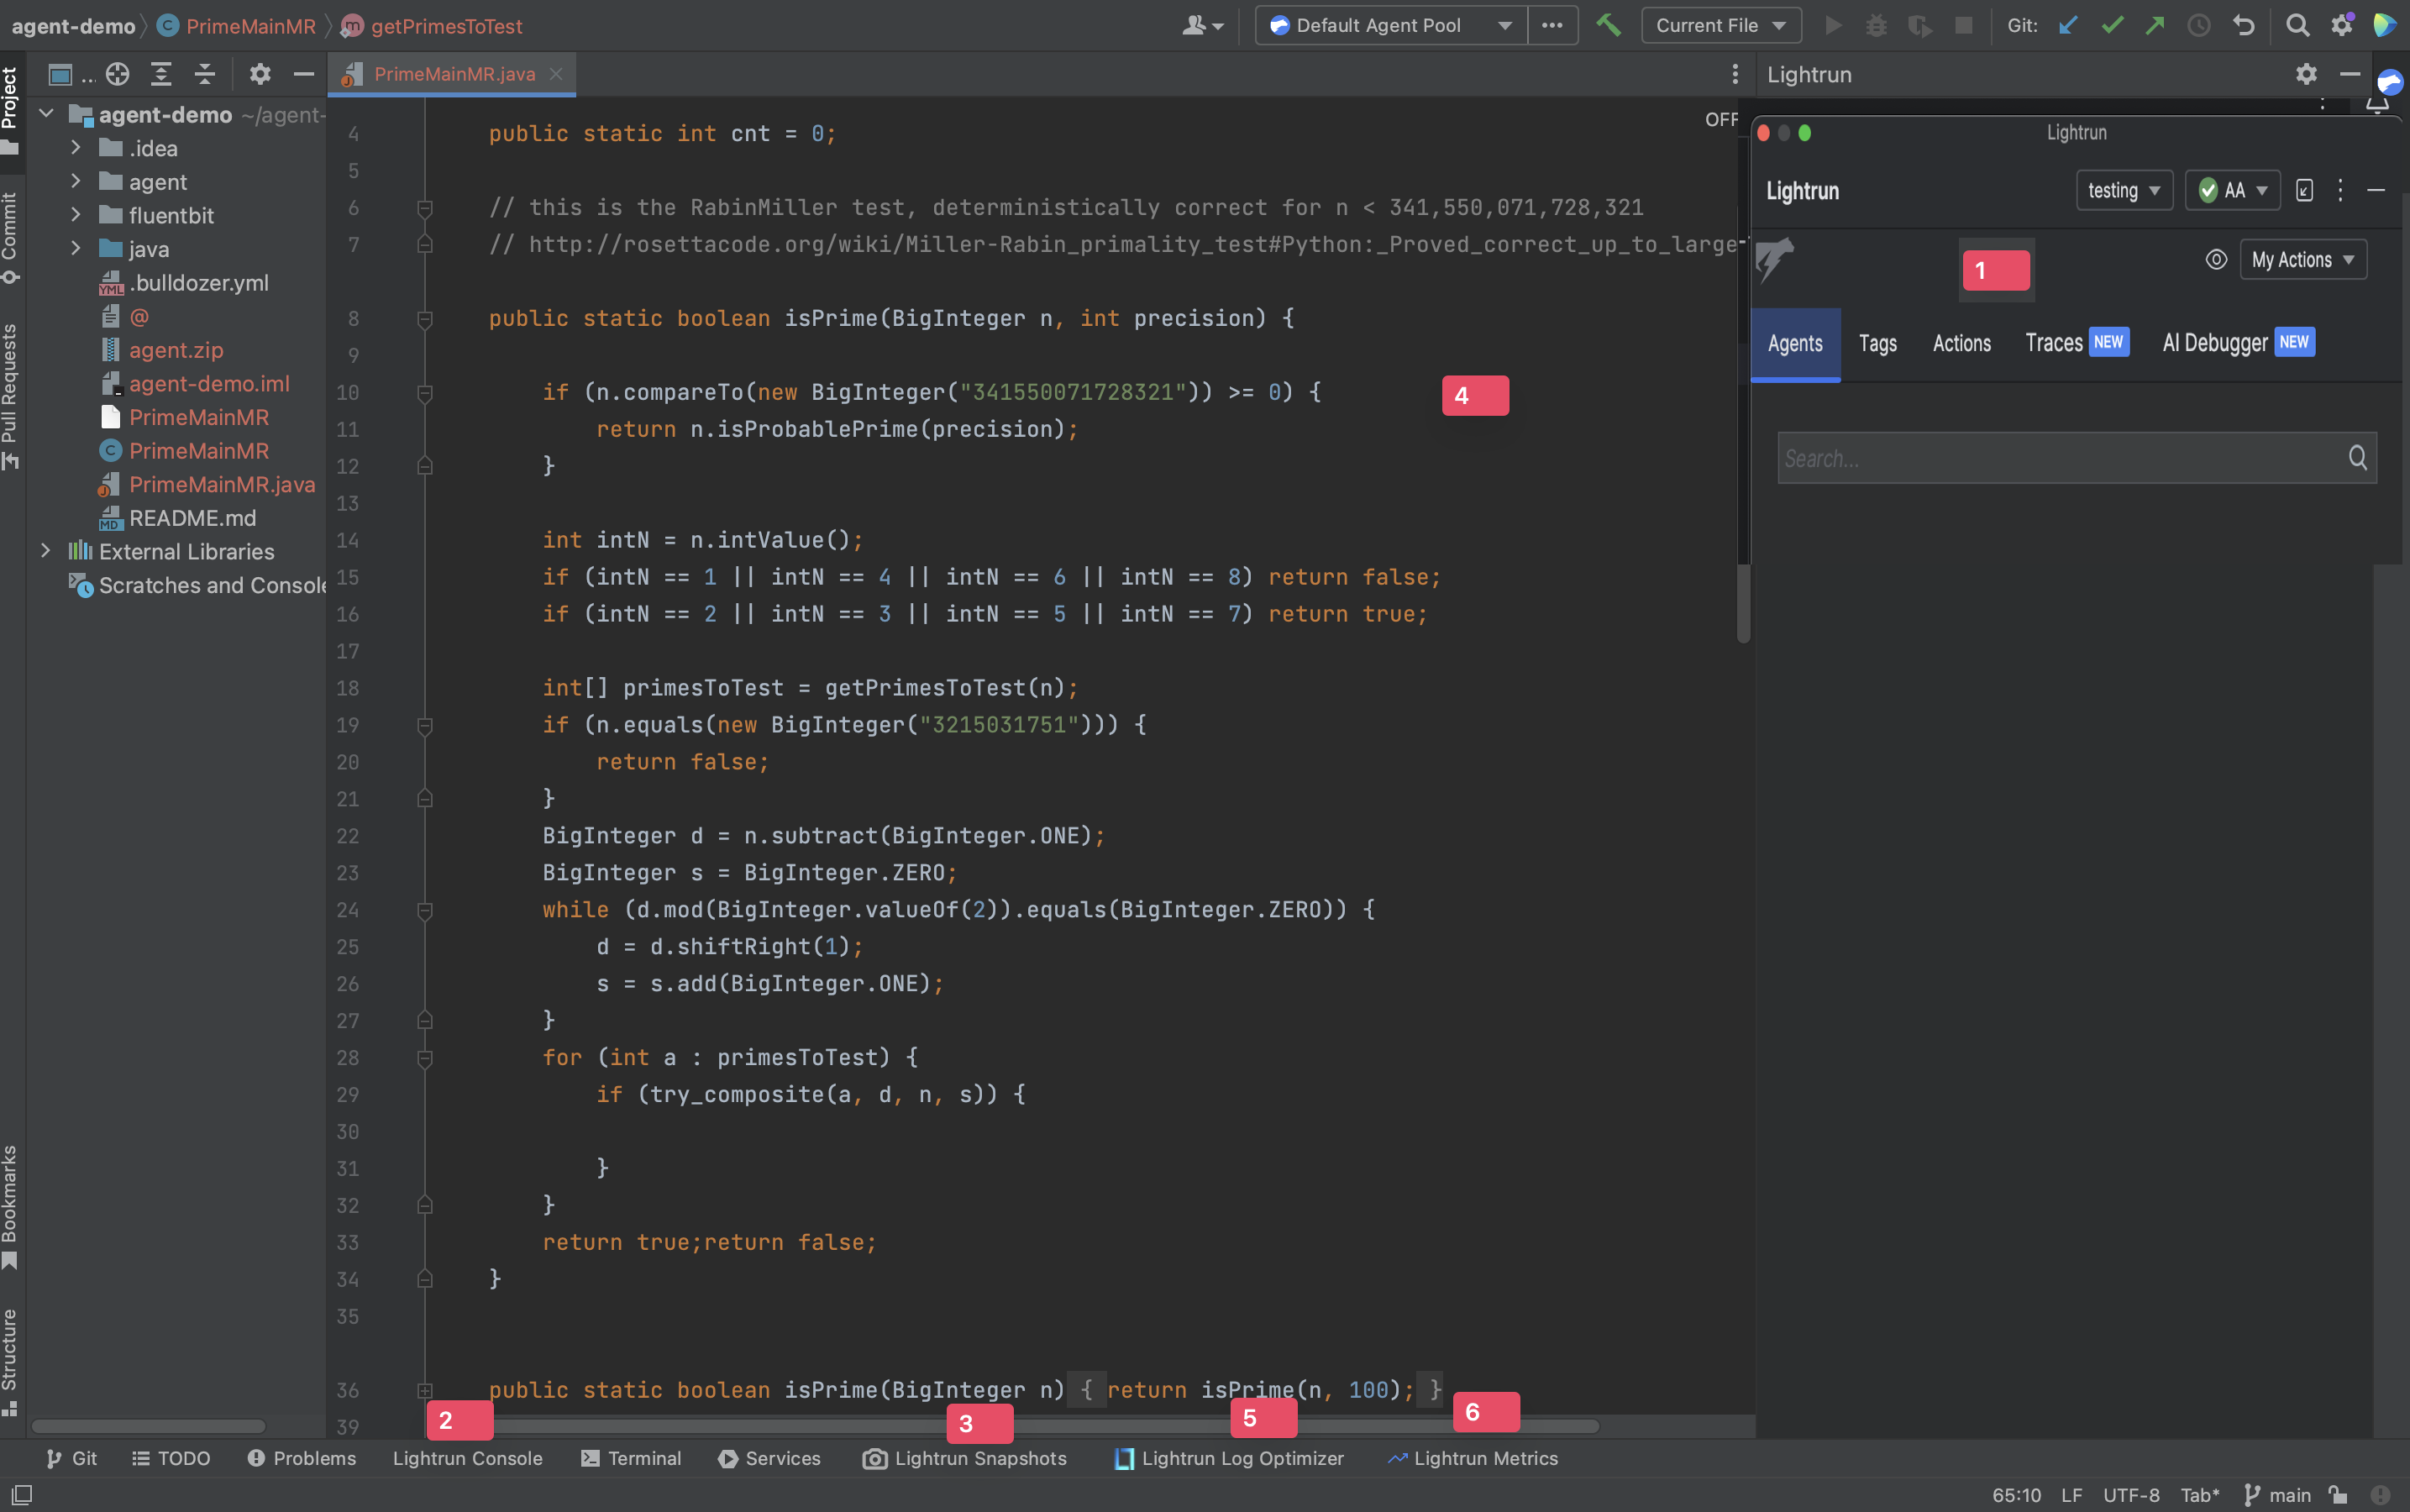Open Search Everywhere magnifier icon
Viewport: 2410px width, 1512px height.
coord(2297,25)
